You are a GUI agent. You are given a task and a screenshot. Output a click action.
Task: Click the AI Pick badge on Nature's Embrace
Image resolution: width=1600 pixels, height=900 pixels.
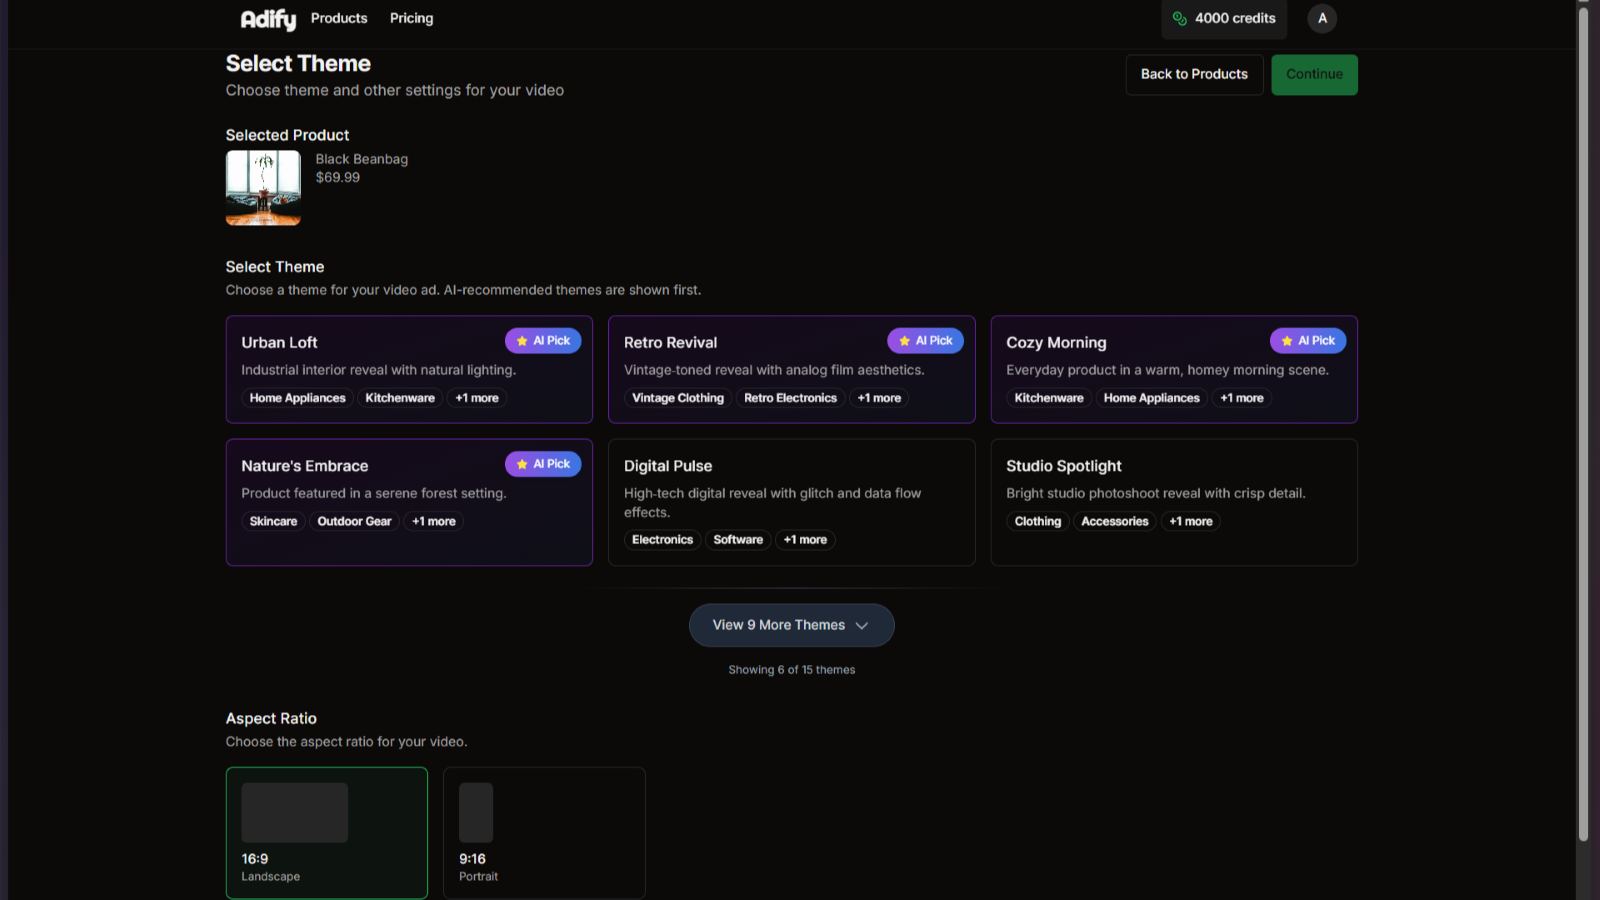pos(543,464)
